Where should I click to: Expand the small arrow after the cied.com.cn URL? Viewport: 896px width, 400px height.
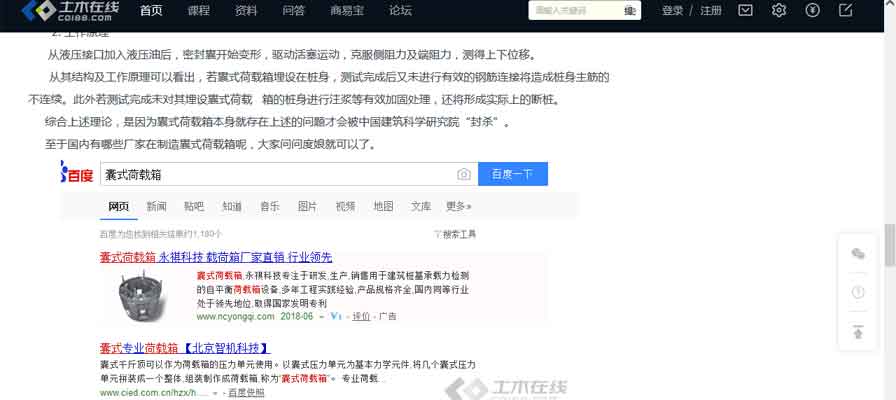coord(215,393)
